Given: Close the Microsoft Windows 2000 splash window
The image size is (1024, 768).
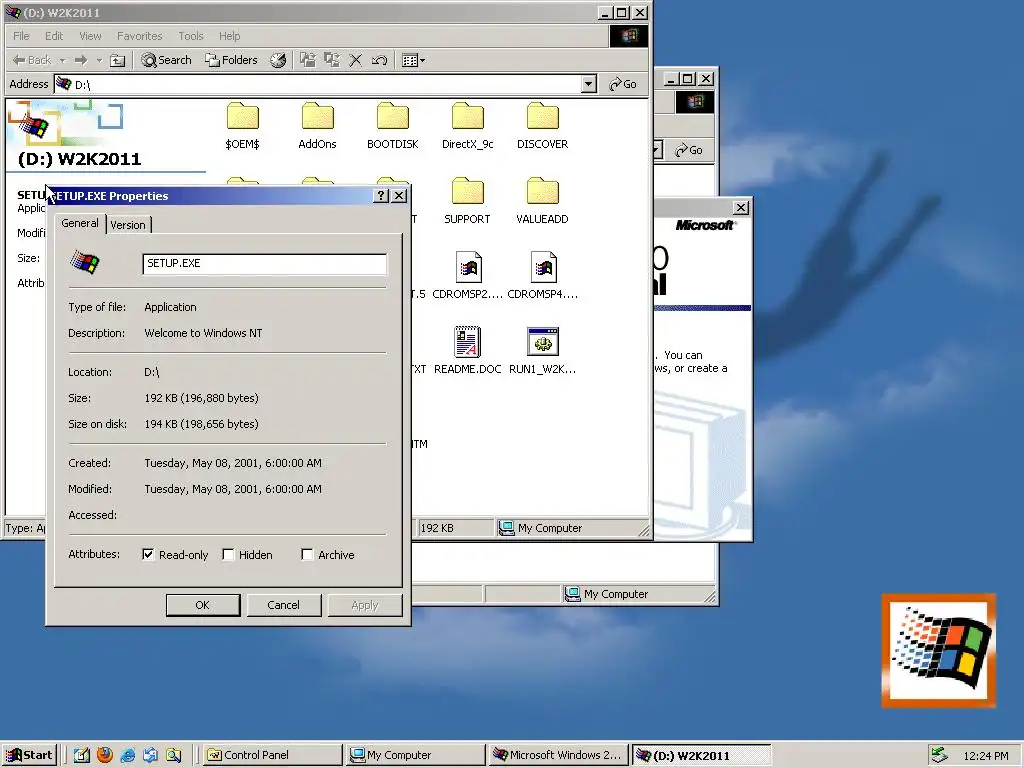Looking at the screenshot, I should (741, 208).
